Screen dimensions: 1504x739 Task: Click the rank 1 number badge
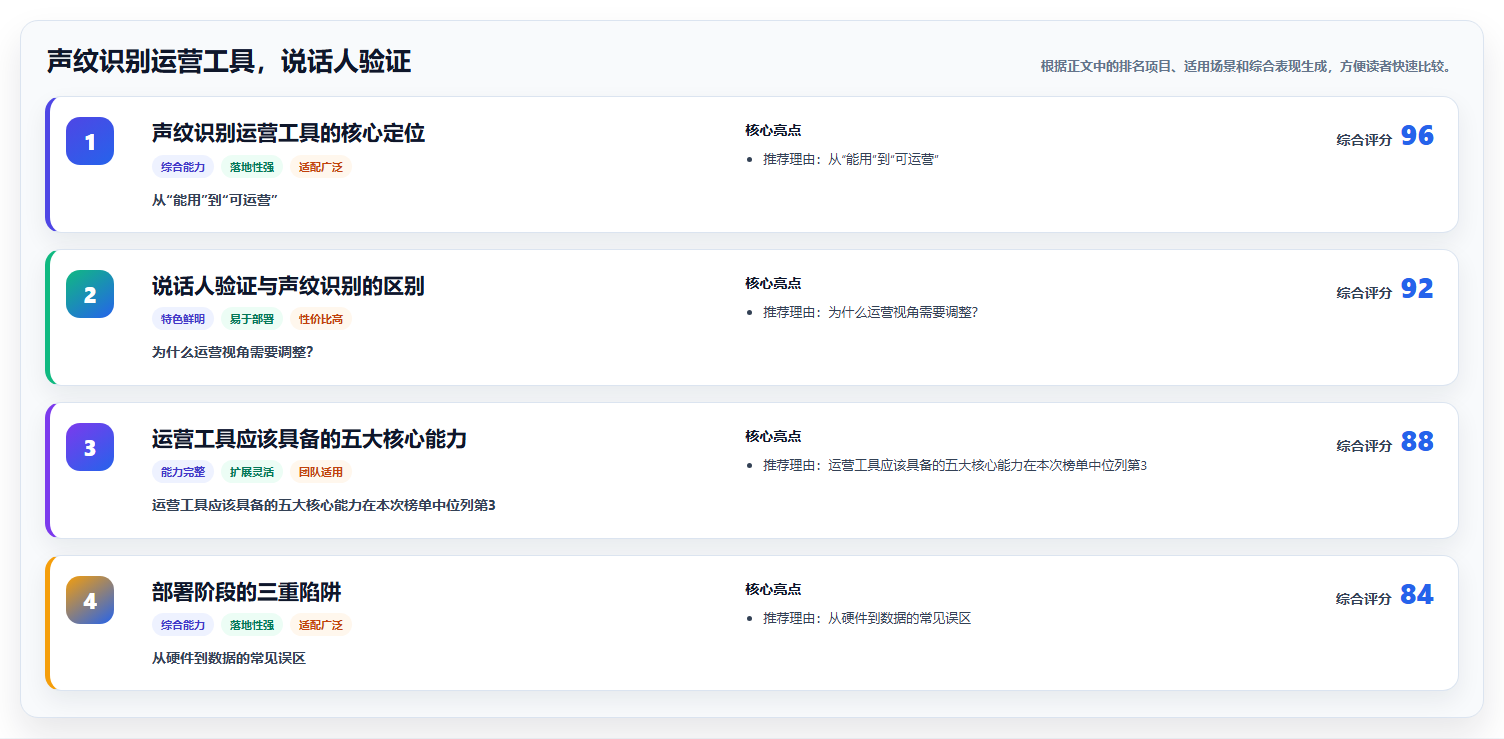pyautogui.click(x=90, y=141)
